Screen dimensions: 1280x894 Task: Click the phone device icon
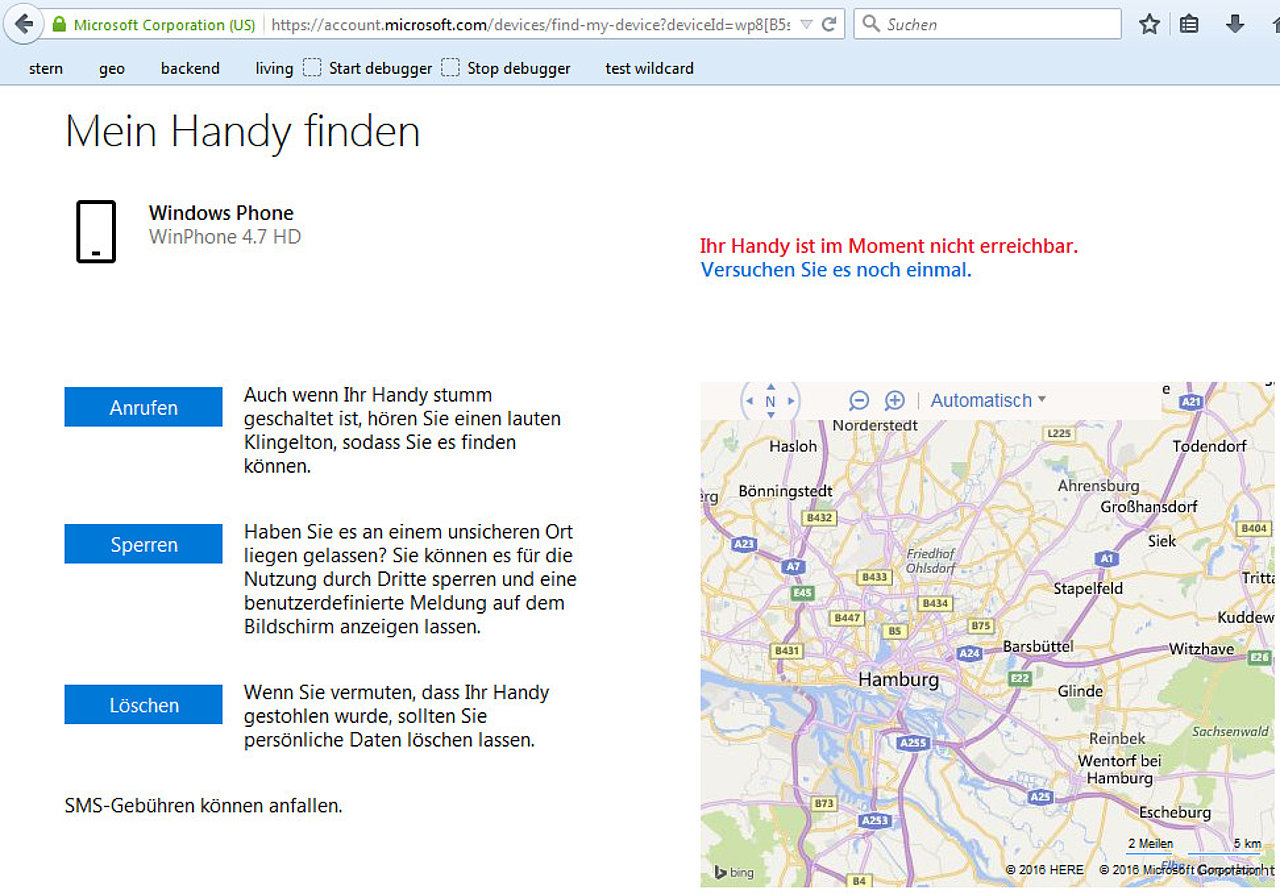(x=96, y=232)
